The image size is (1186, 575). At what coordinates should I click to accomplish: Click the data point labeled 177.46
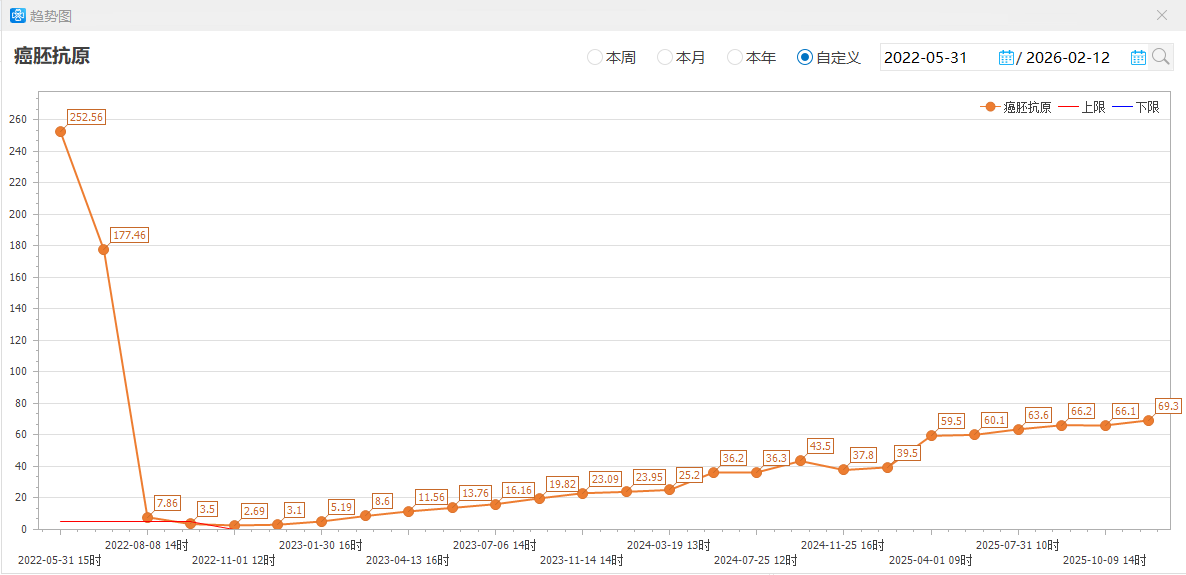[103, 249]
